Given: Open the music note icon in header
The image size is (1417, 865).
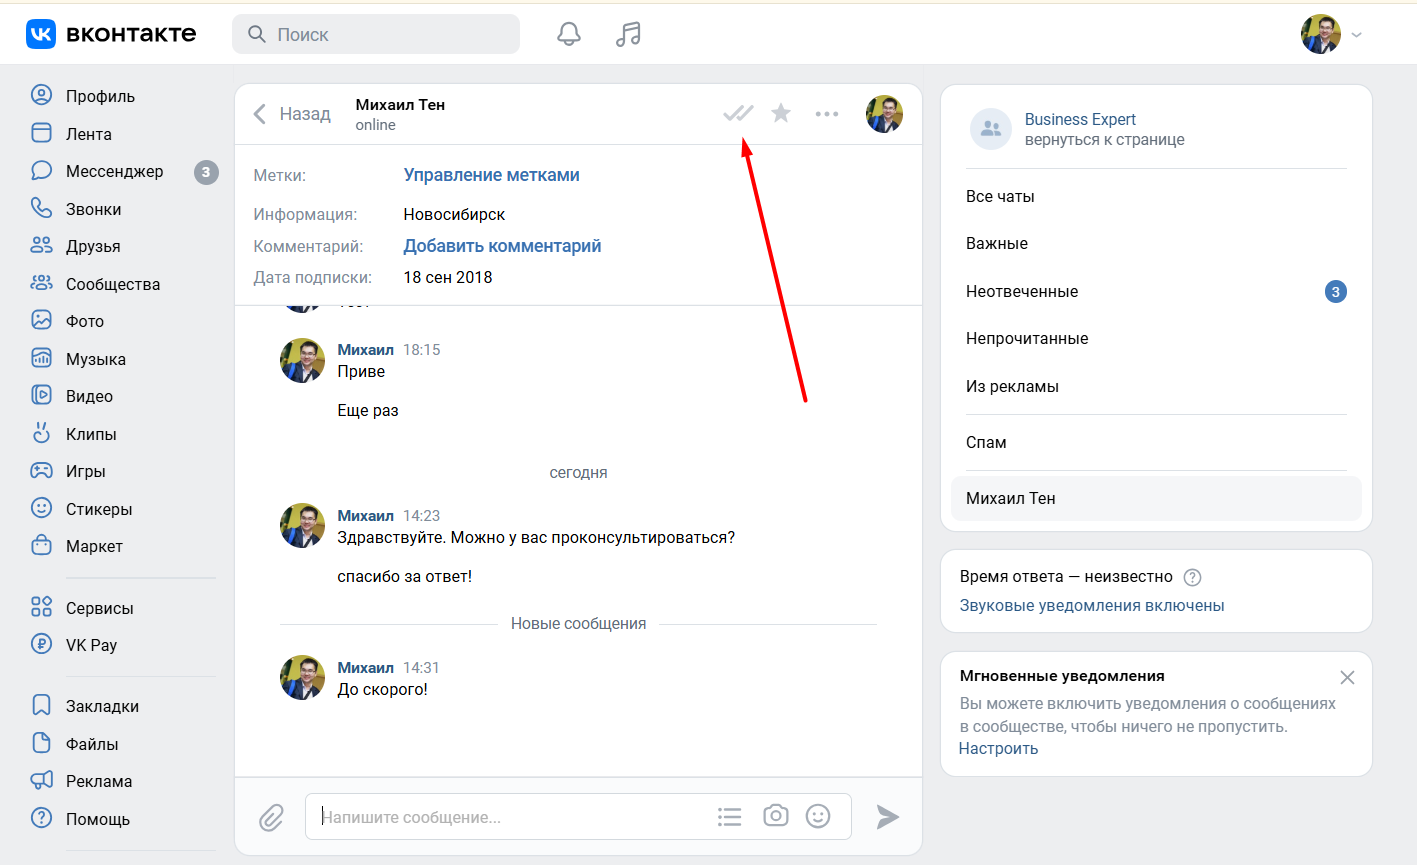Looking at the screenshot, I should (x=628, y=34).
